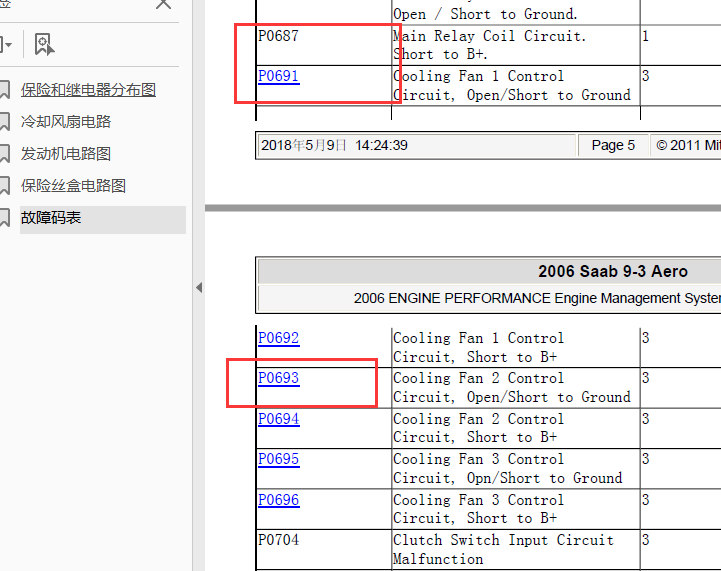The width and height of the screenshot is (721, 571).
Task: Close the bookmarks panel with the X
Action: pyautogui.click(x=163, y=4)
